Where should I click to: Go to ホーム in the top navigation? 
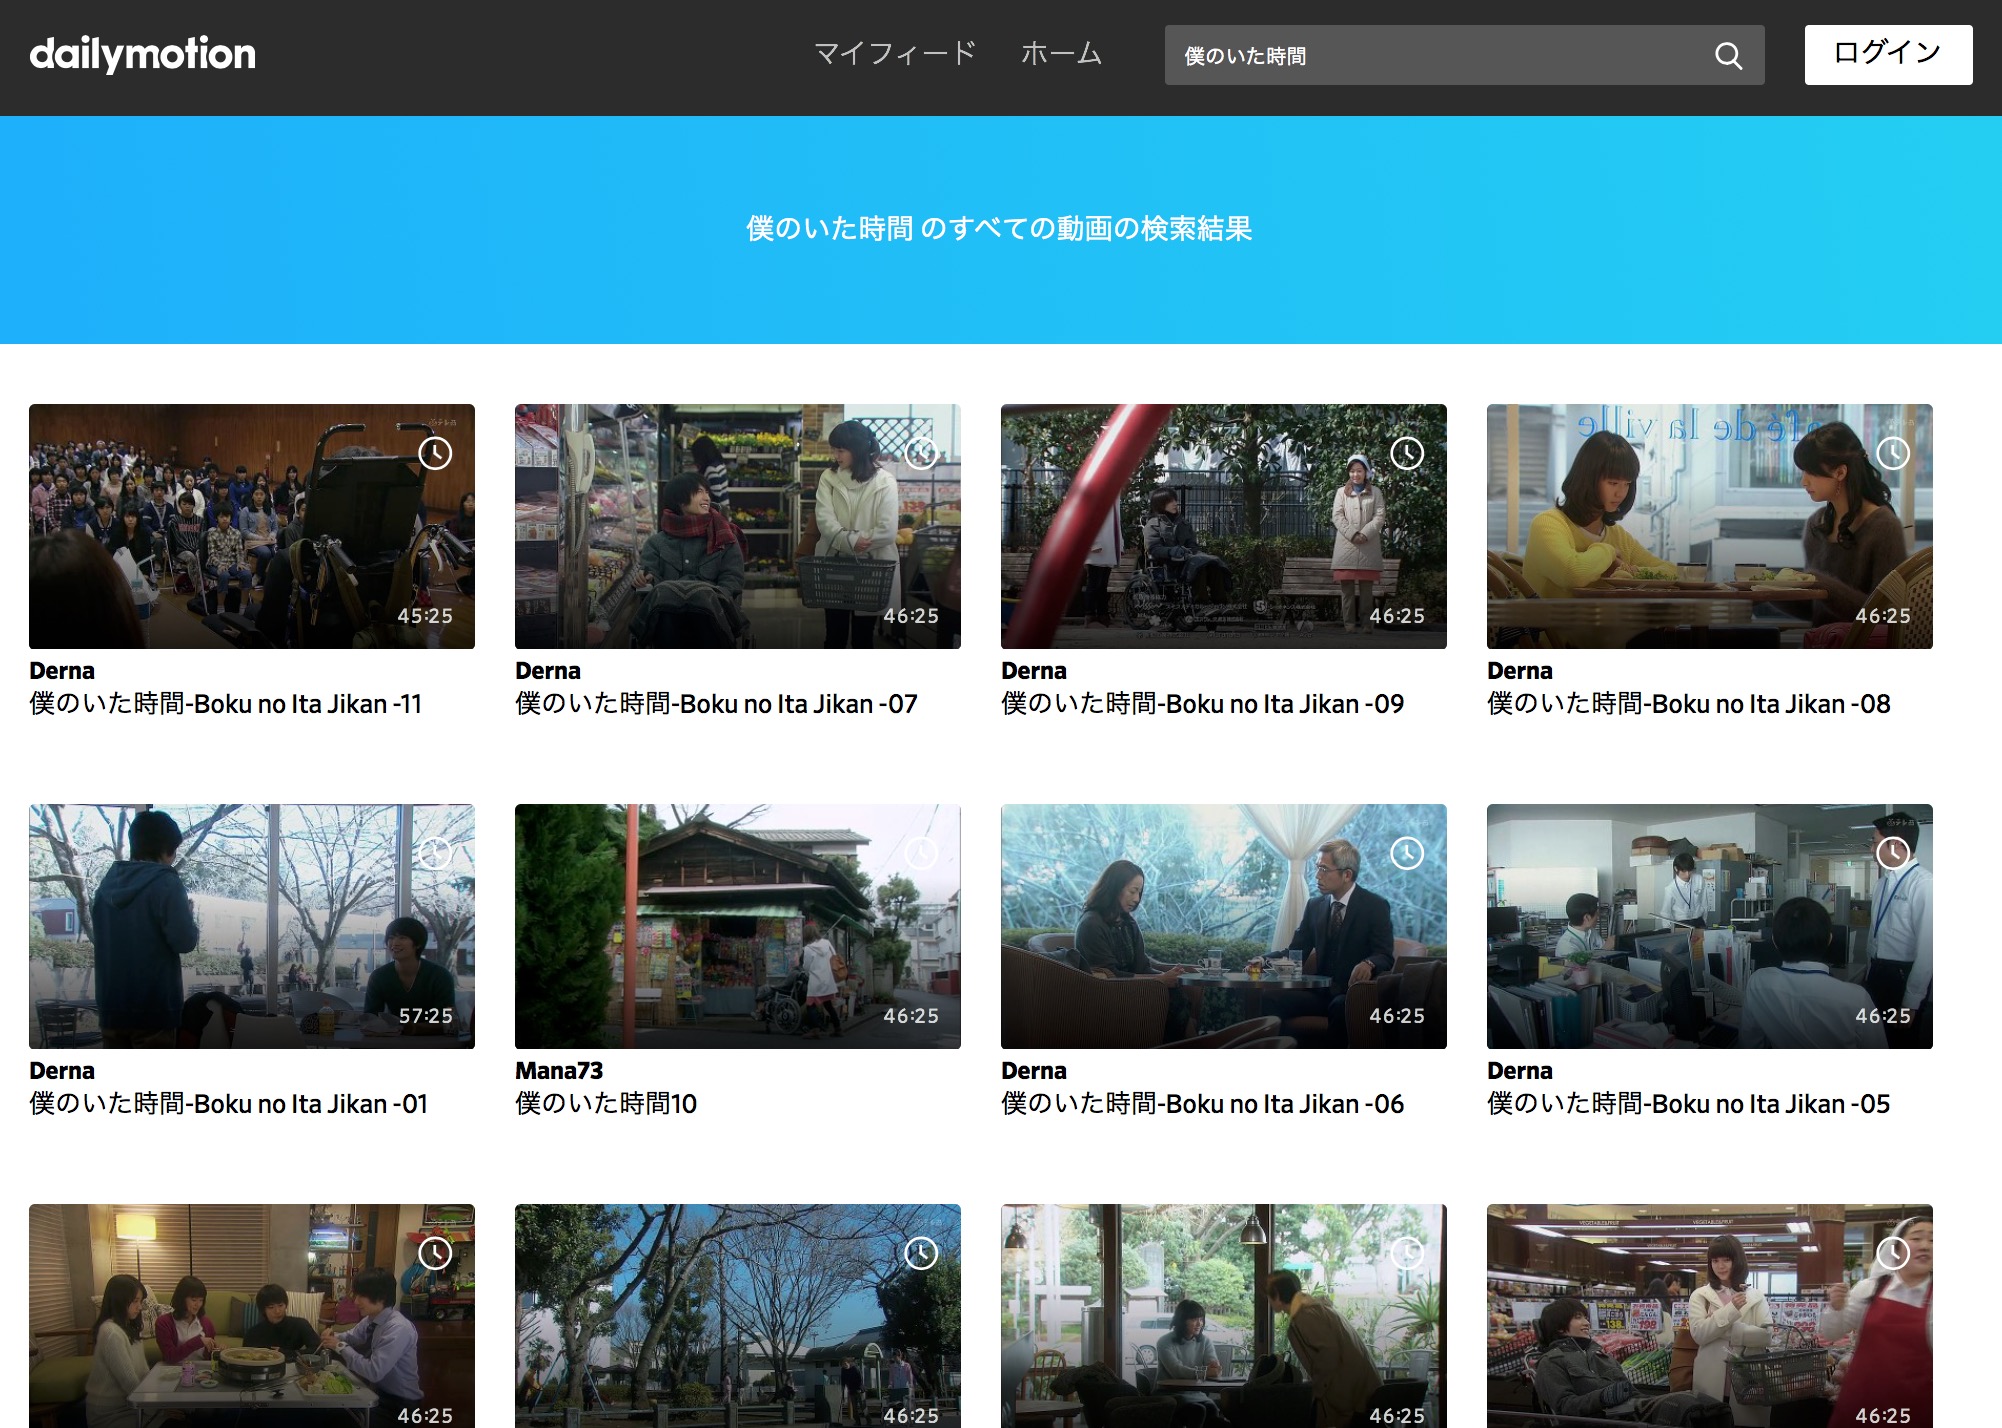pos(1061,54)
